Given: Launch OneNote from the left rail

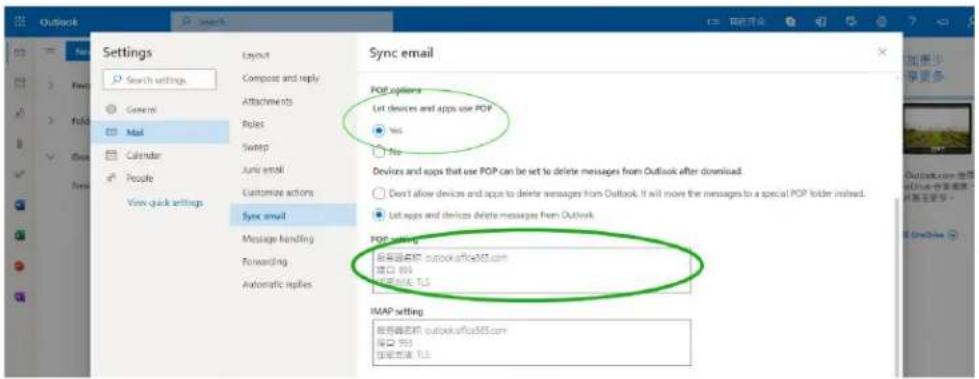Looking at the screenshot, I should (19, 297).
